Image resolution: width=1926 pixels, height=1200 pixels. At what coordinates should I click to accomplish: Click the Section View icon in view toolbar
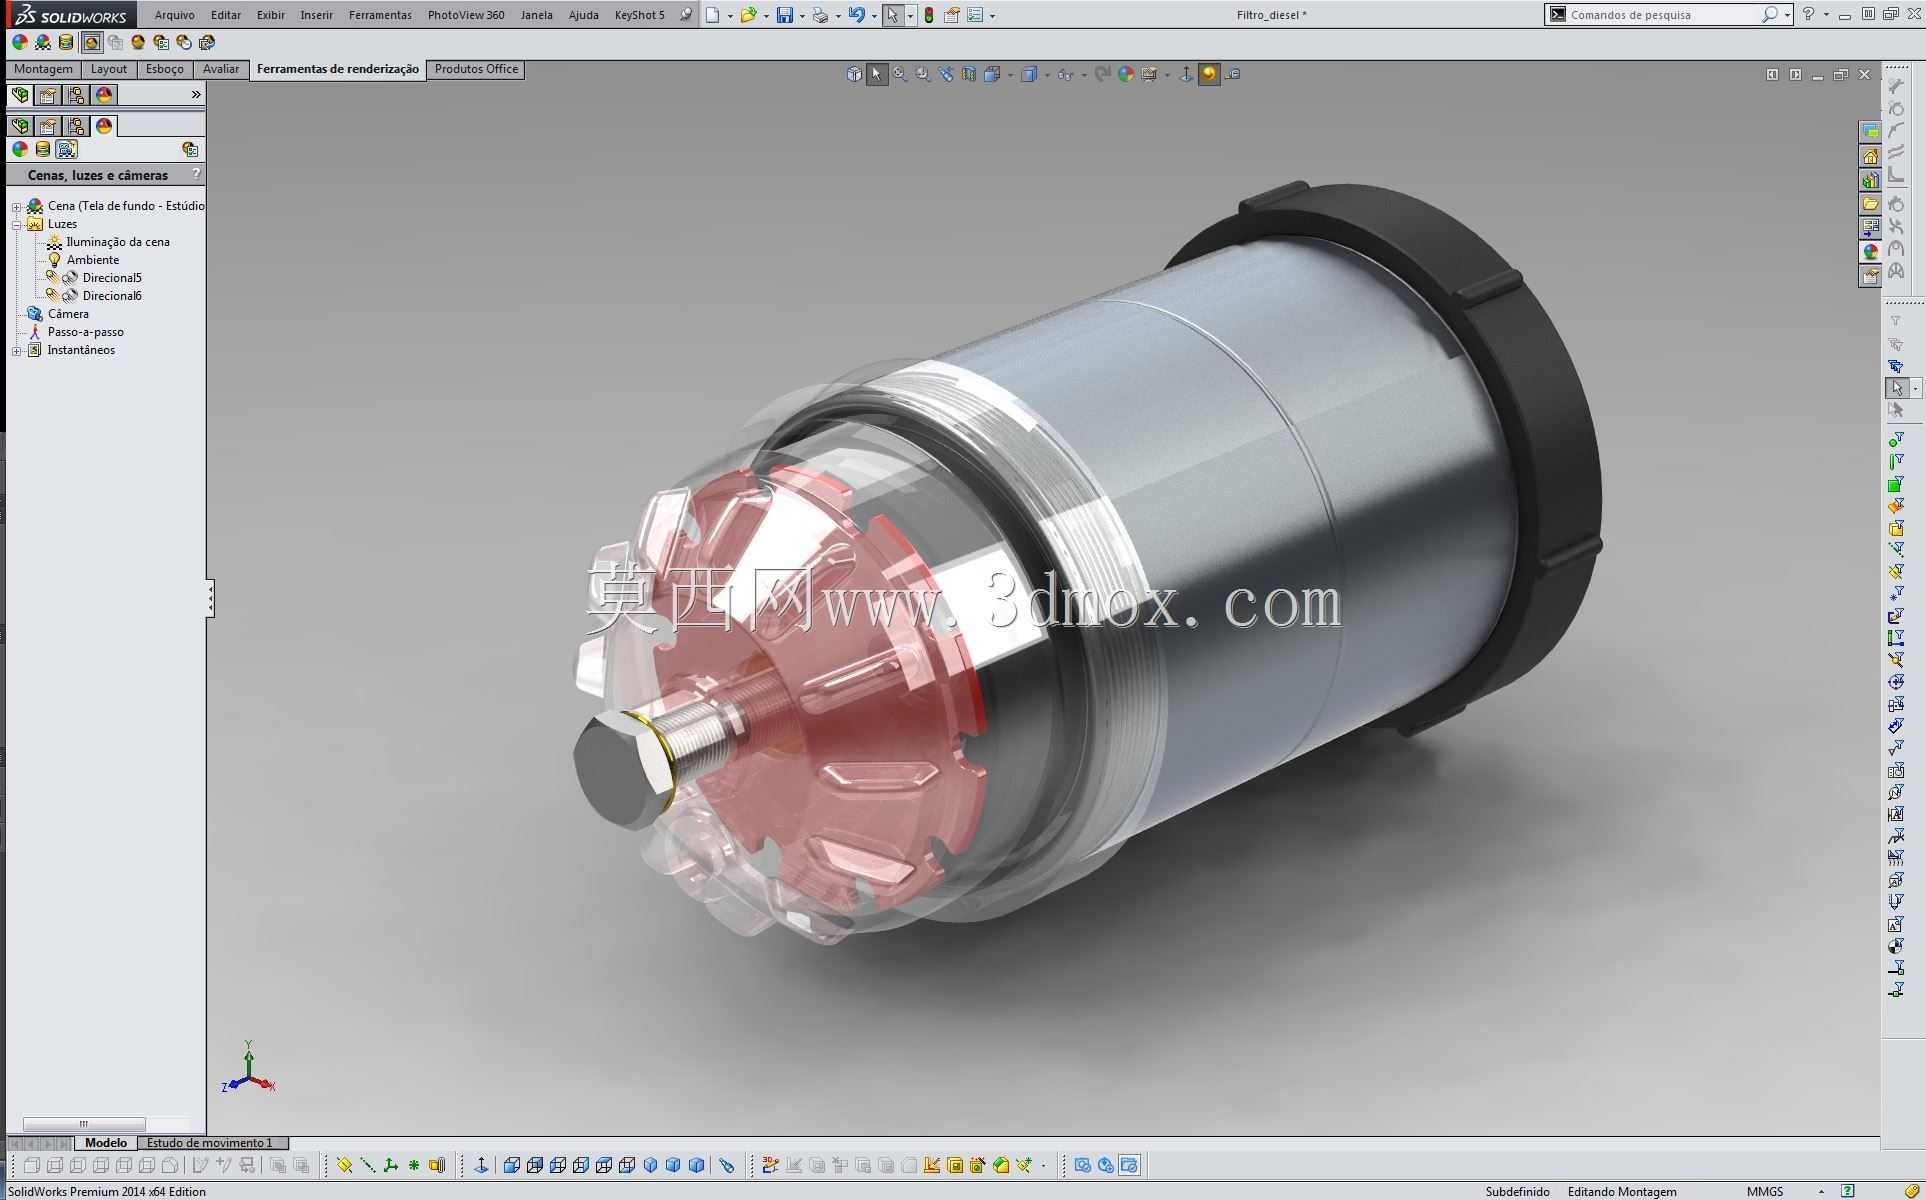(x=969, y=74)
